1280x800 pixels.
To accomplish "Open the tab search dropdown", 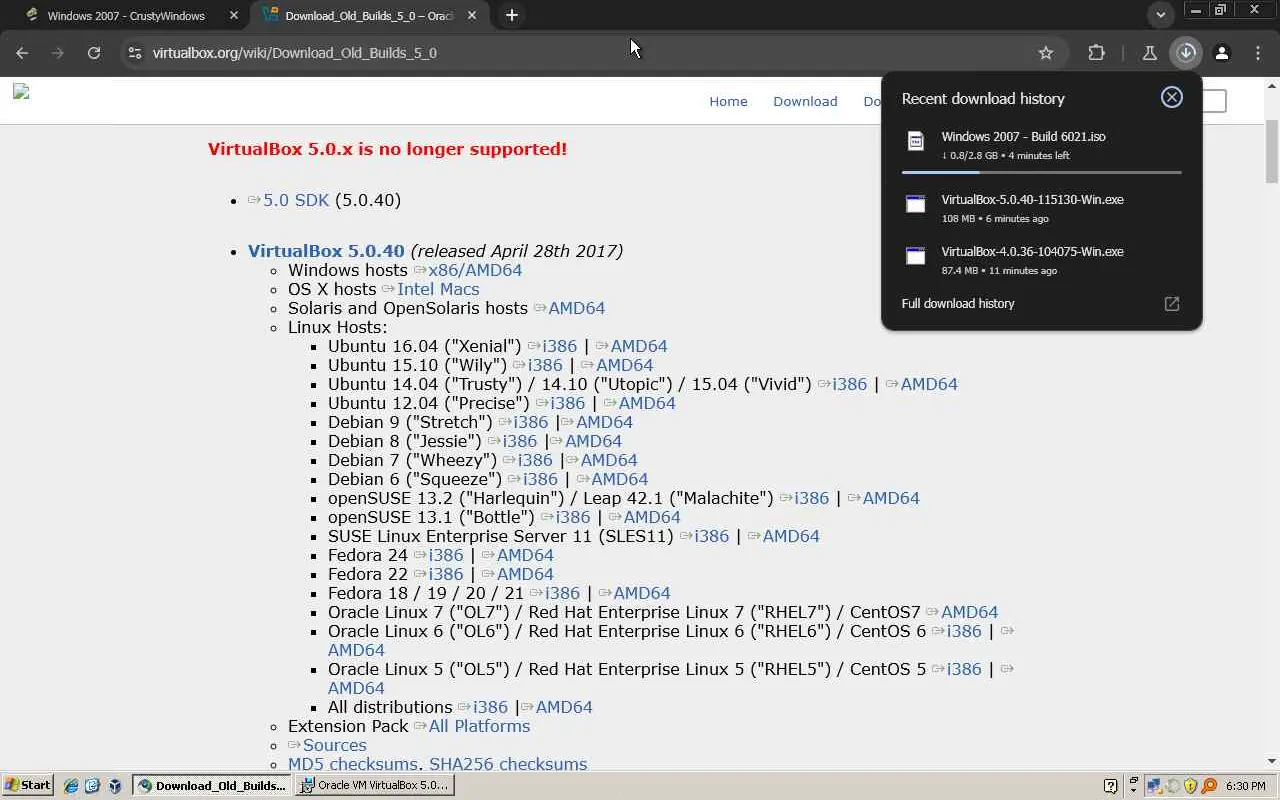I will click(x=1161, y=15).
